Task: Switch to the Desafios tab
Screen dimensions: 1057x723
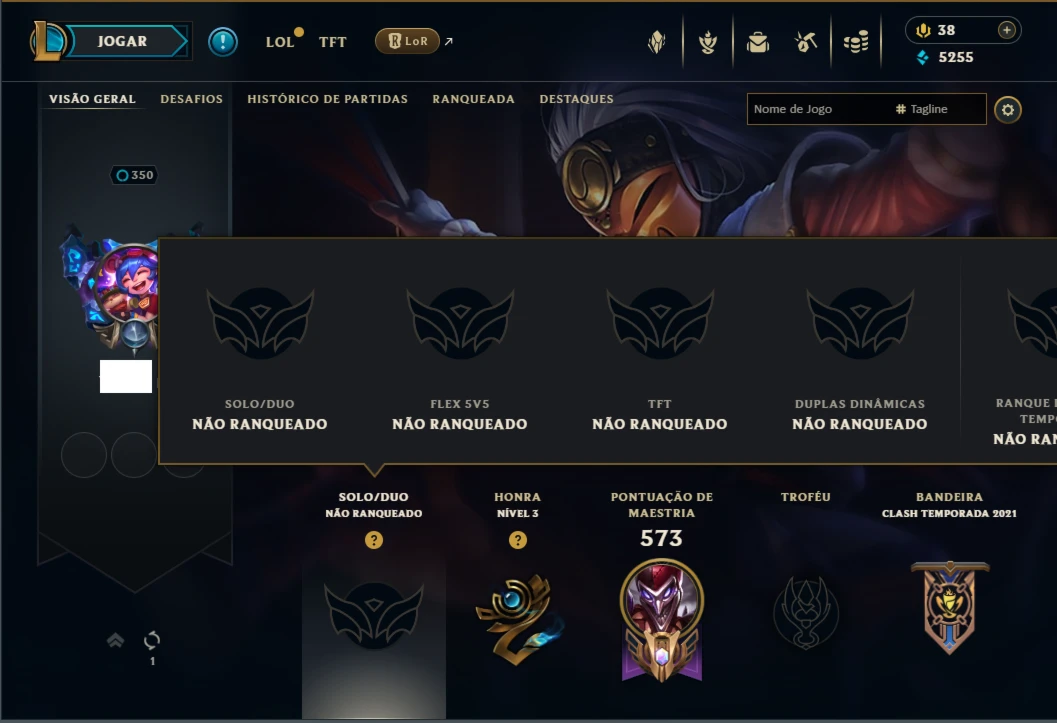Action: click(191, 99)
